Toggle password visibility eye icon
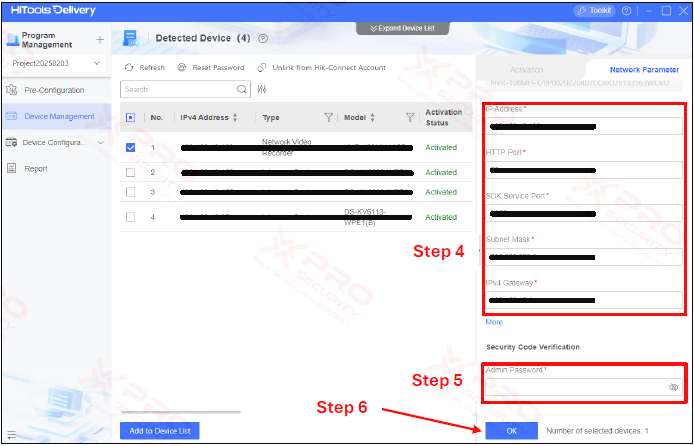694x446 pixels. (x=673, y=387)
